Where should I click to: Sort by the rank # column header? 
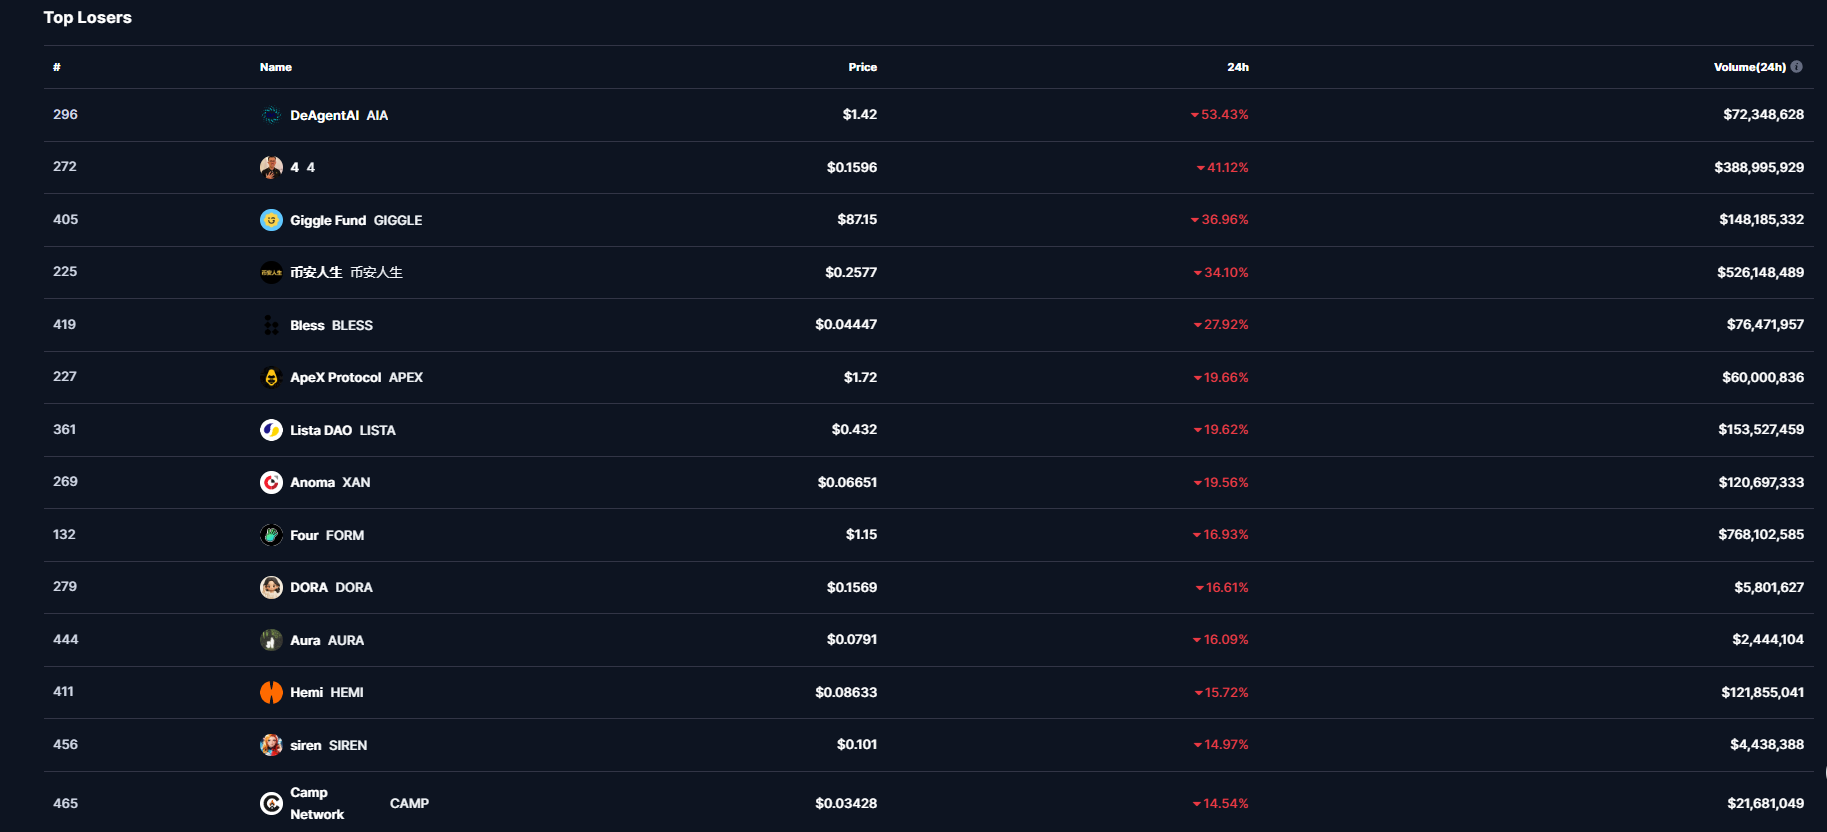[x=57, y=67]
